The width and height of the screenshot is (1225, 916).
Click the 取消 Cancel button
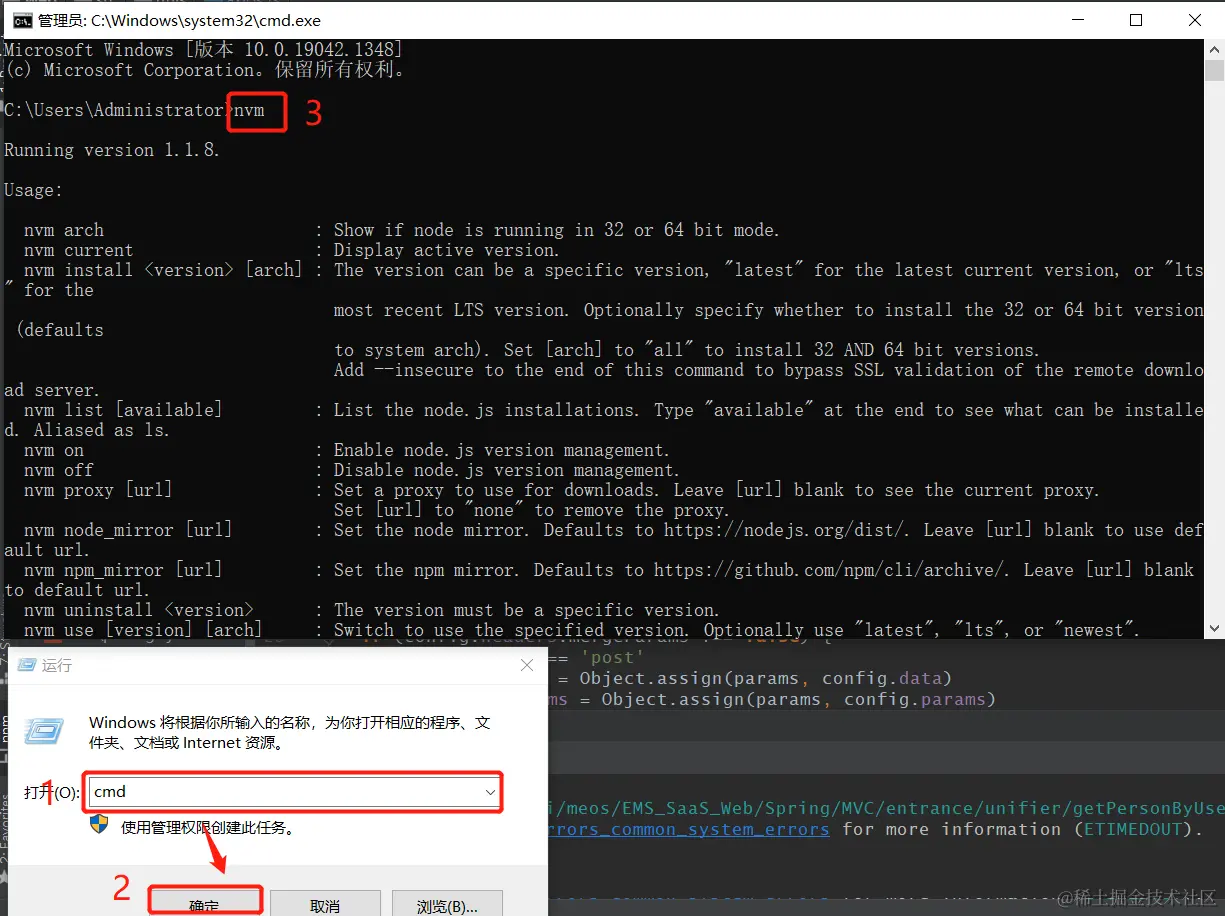[x=325, y=903]
